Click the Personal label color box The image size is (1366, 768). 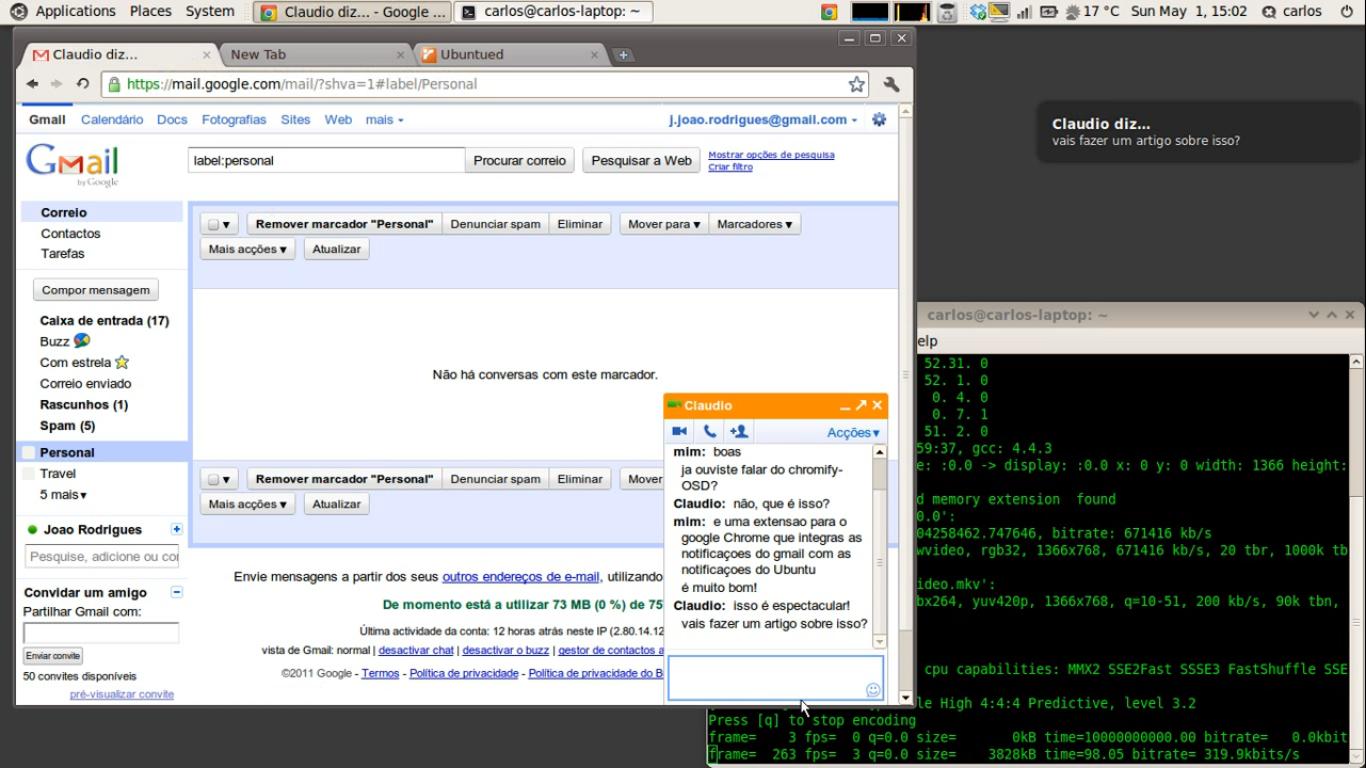[29, 453]
